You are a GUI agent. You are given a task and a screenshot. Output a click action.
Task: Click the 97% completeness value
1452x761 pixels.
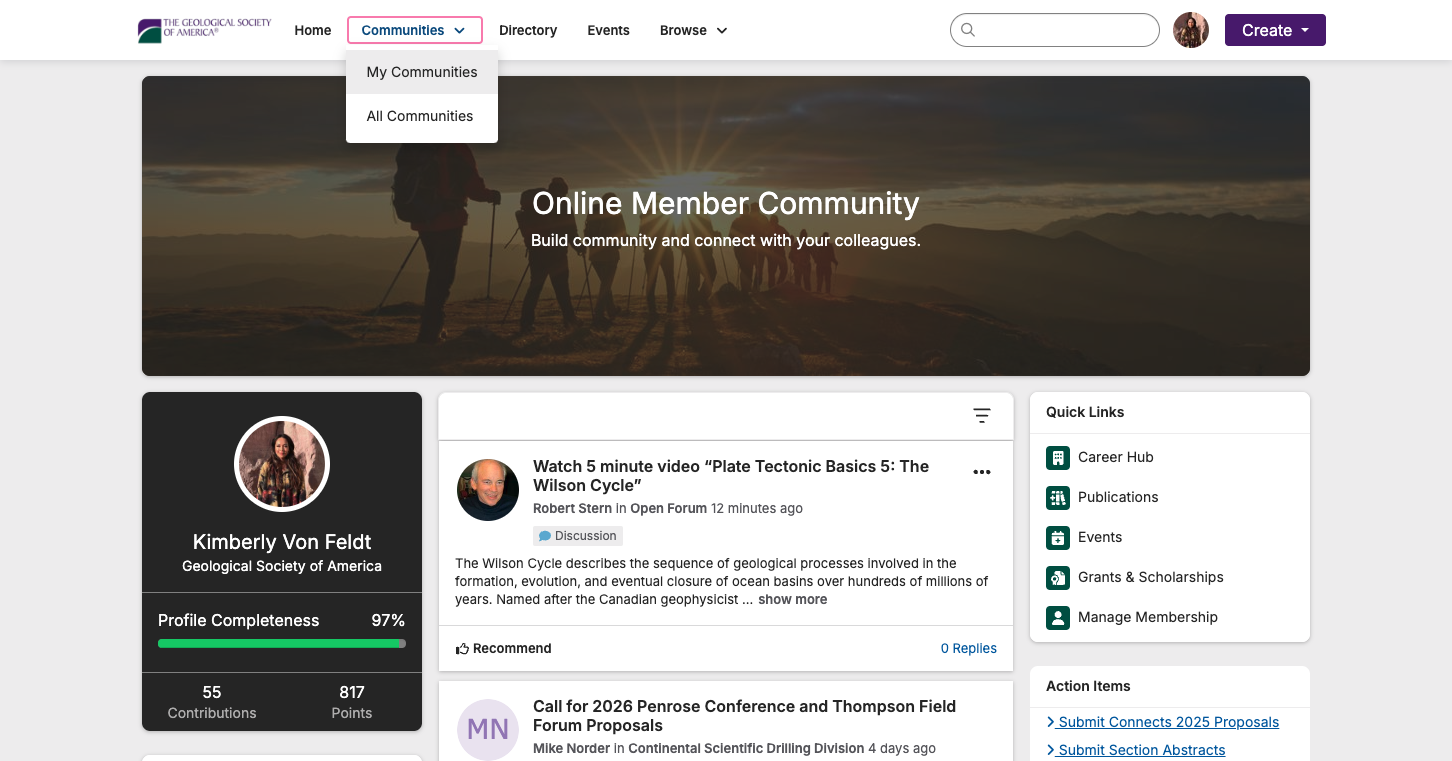(x=388, y=620)
